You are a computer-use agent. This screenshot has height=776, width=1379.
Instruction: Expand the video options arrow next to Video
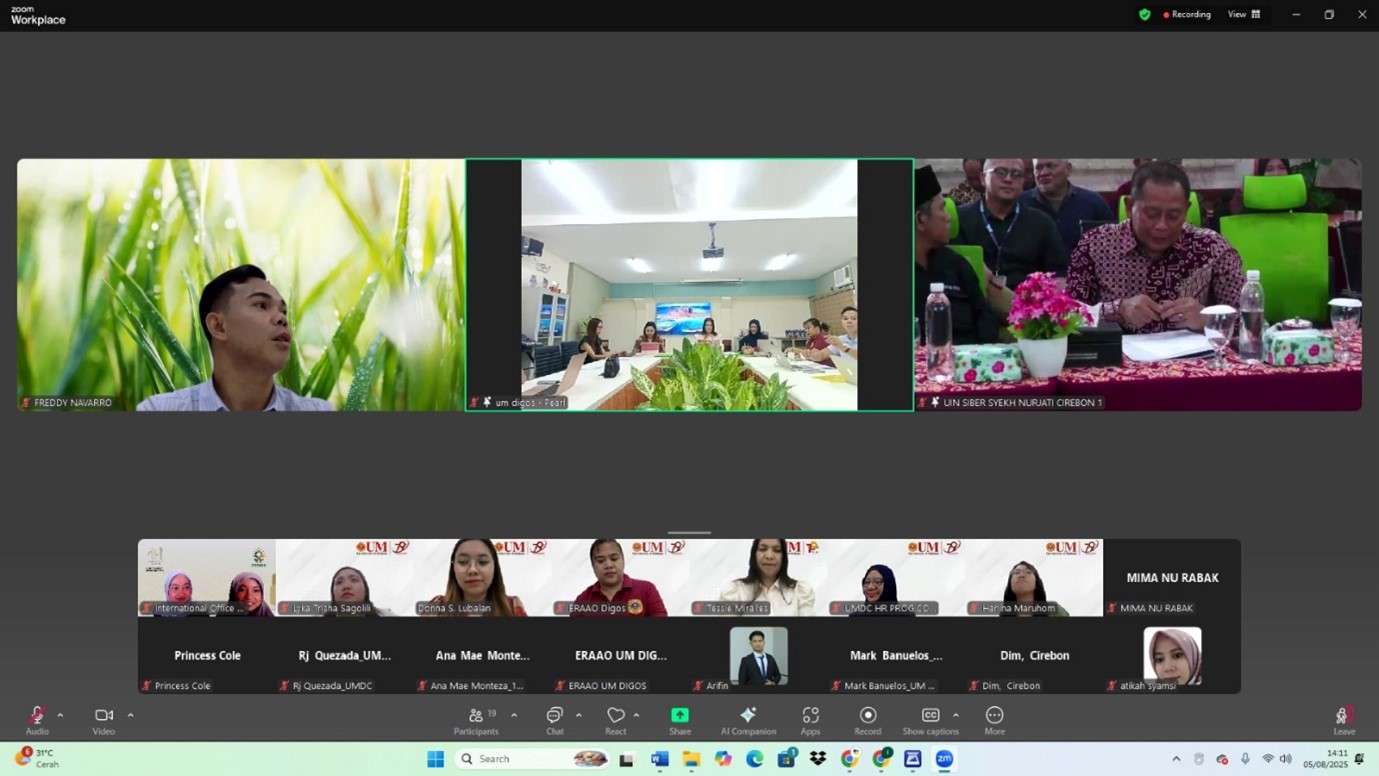(130, 715)
